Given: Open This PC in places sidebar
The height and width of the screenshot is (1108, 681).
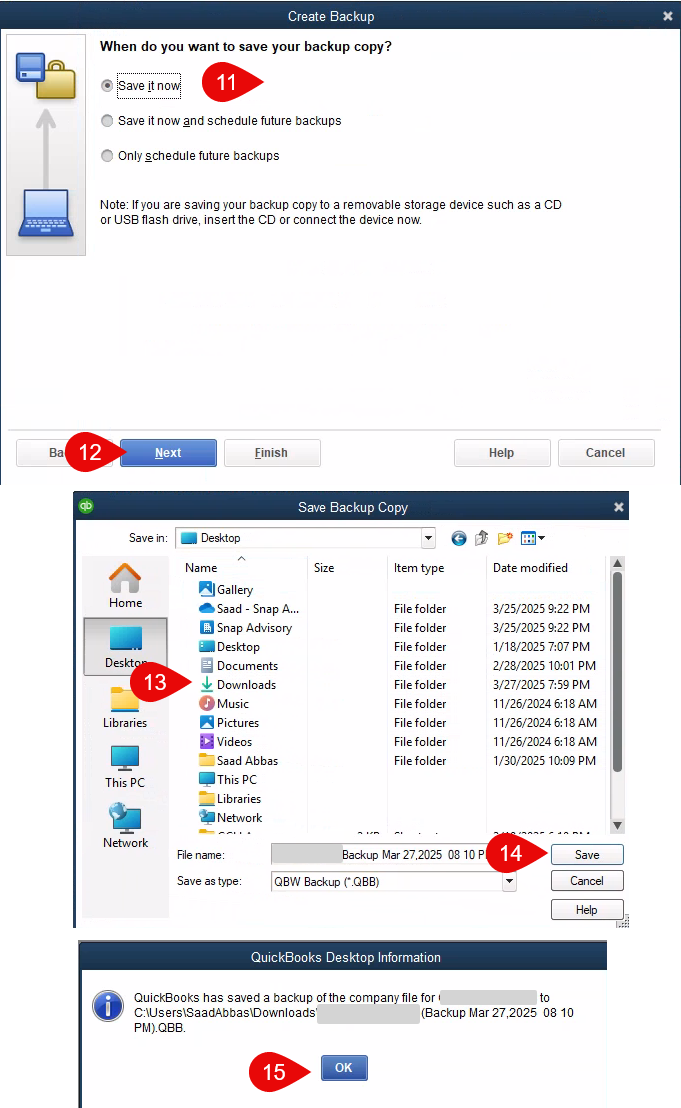Looking at the screenshot, I should pyautogui.click(x=125, y=767).
